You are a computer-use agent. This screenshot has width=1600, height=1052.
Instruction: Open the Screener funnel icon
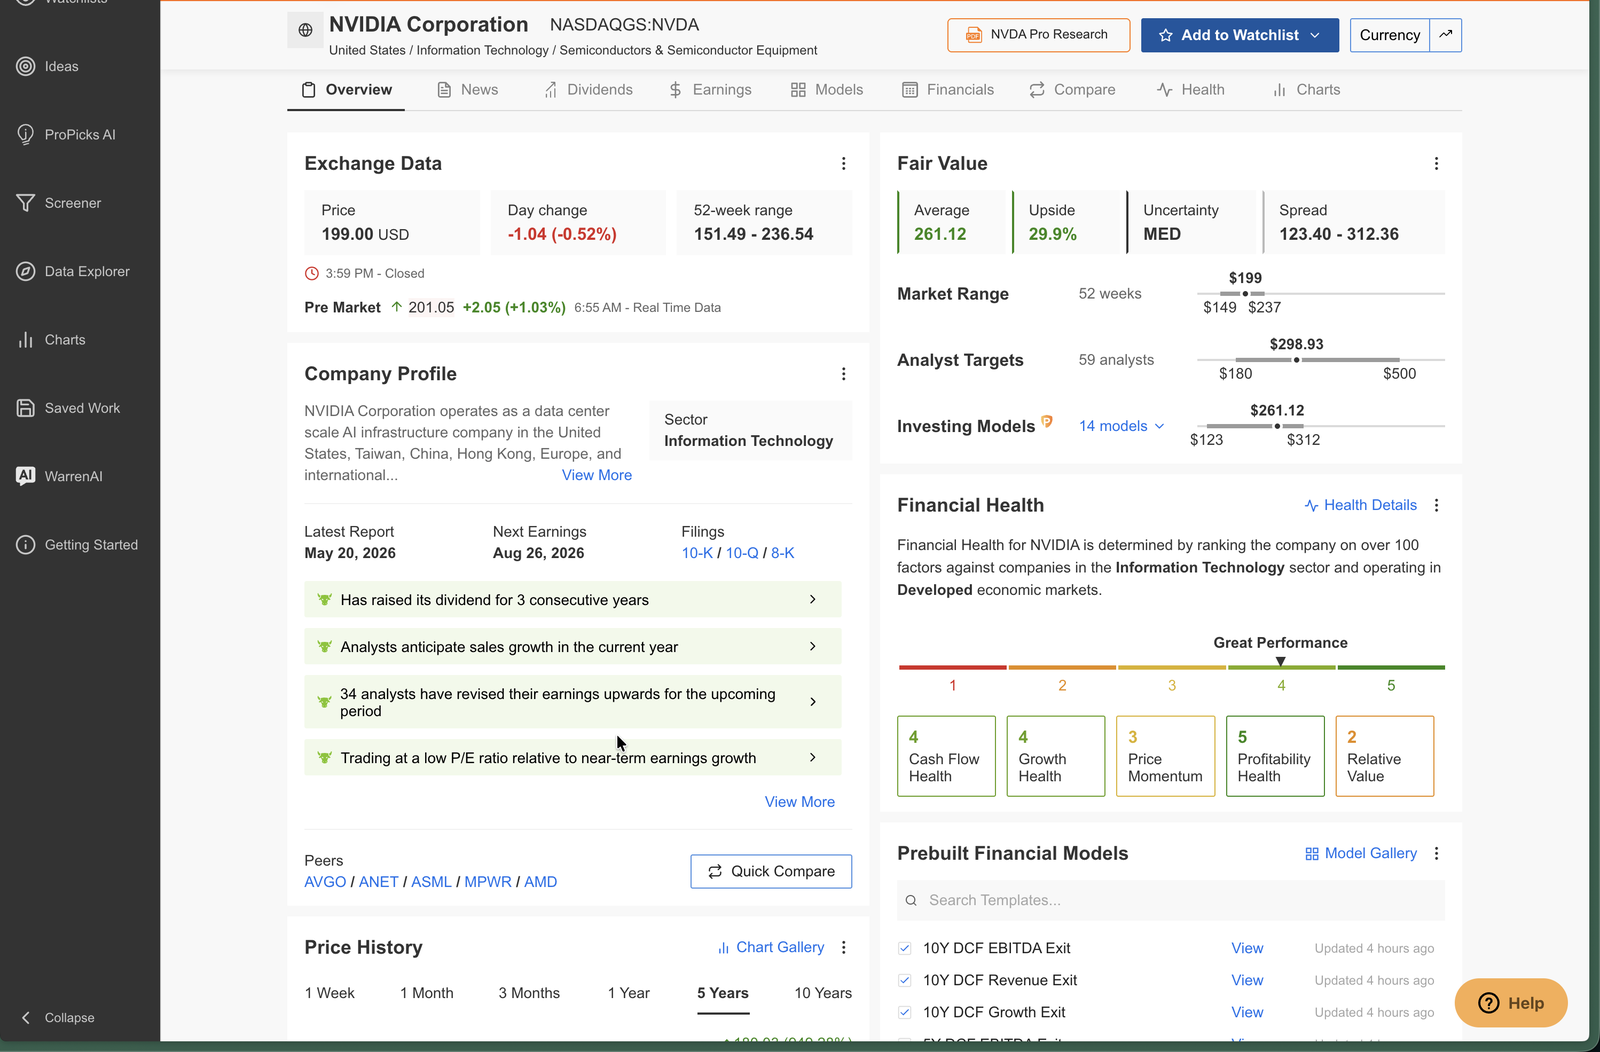(26, 203)
